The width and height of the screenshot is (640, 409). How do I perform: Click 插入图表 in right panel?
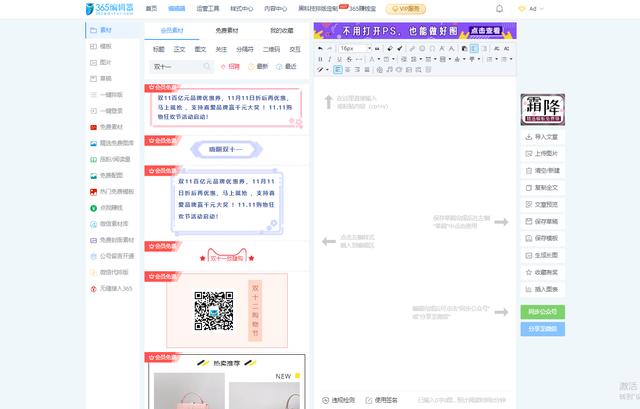[542, 289]
